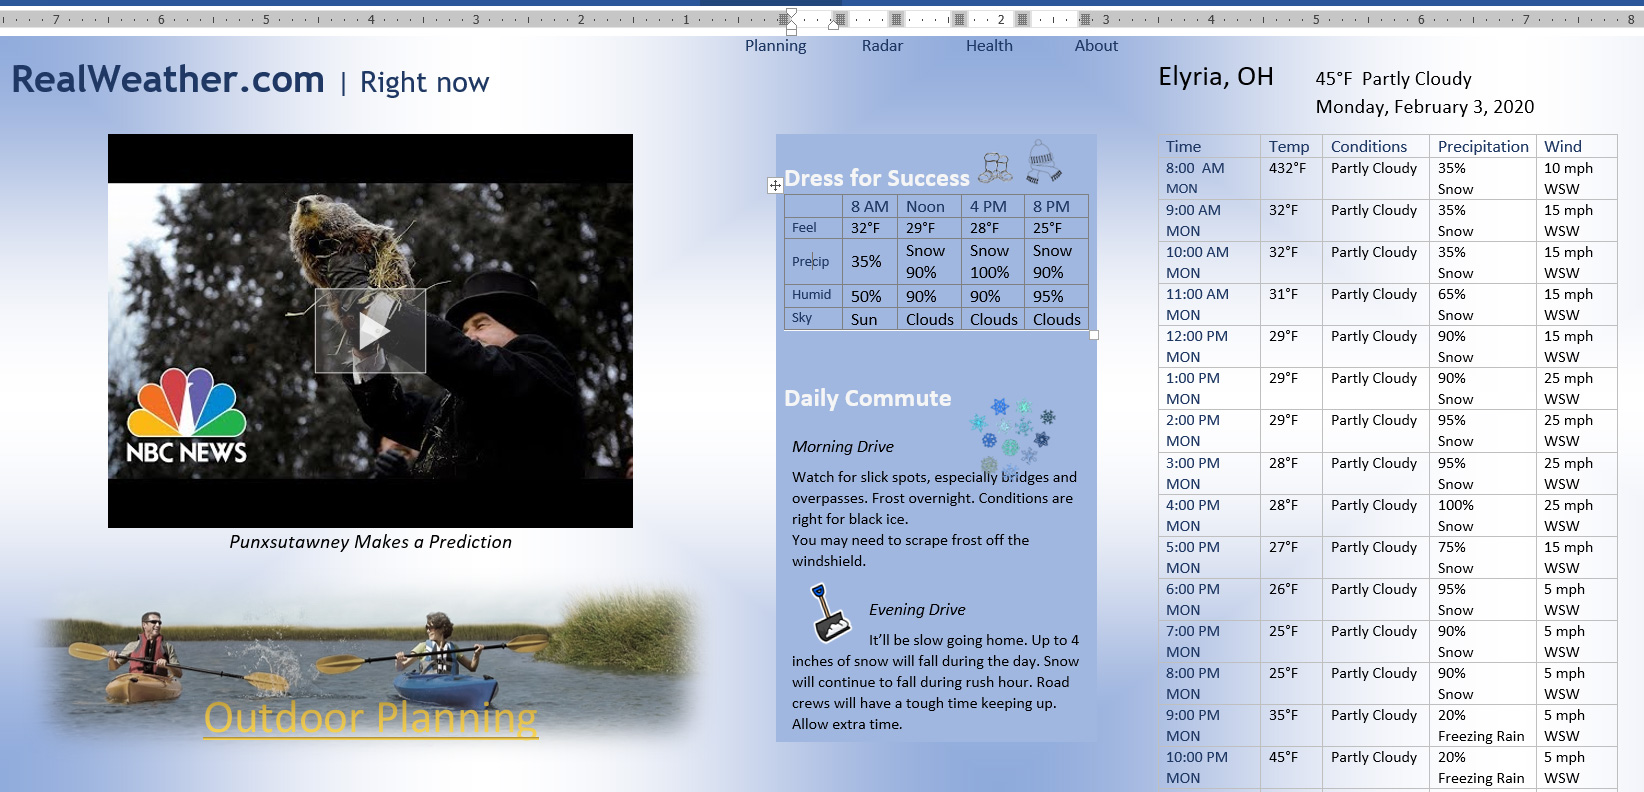Open the Health navigation link

[989, 46]
